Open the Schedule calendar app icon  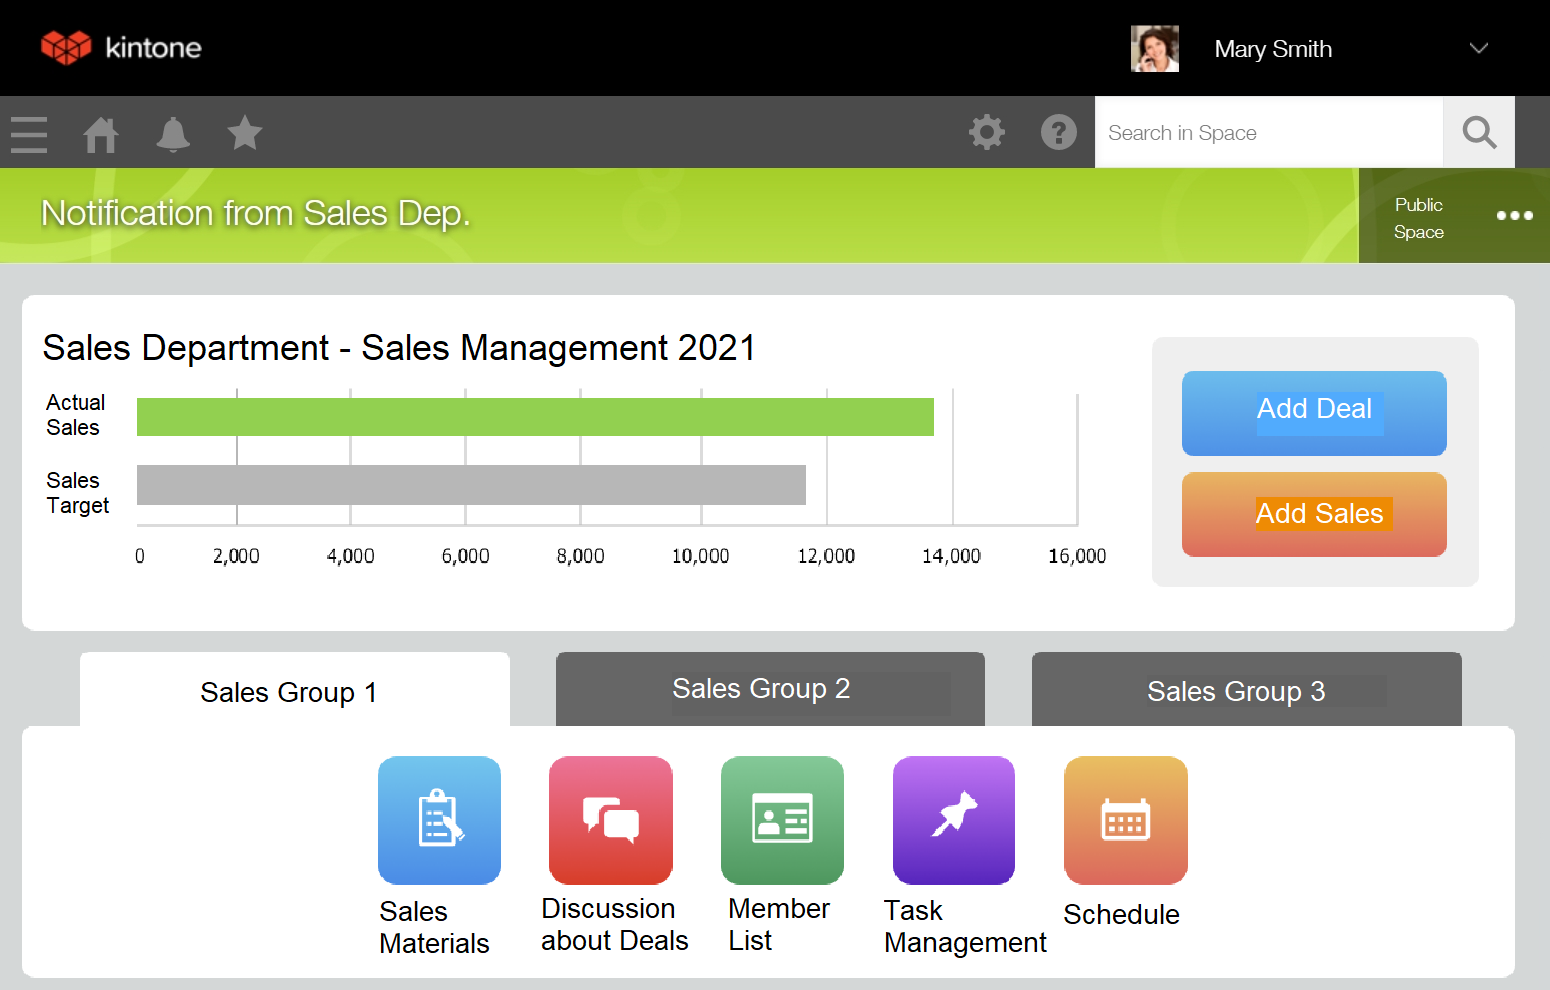(x=1125, y=820)
